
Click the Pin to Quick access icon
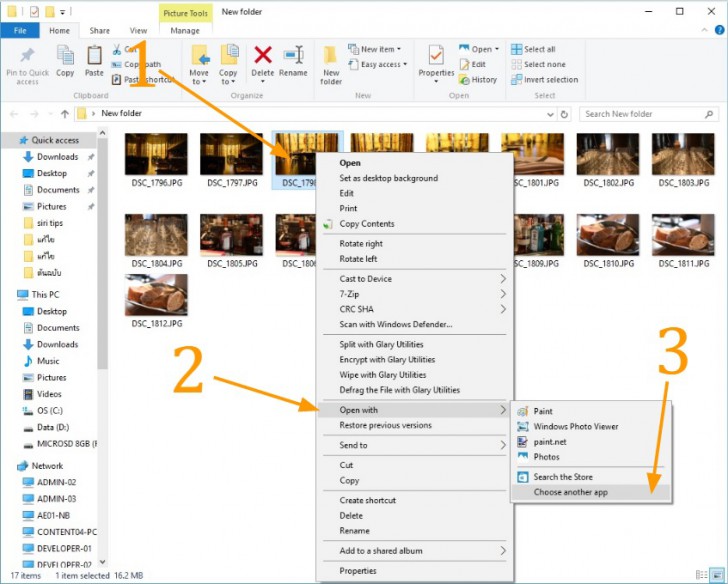tap(27, 55)
